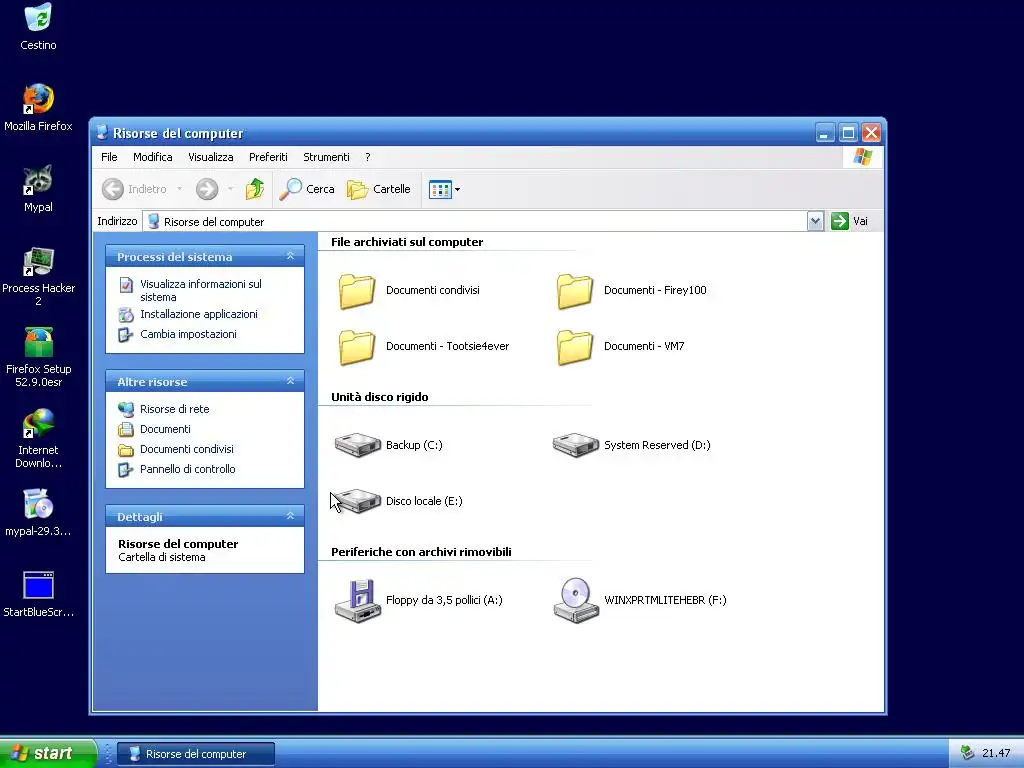
Task: Open dropdown arrow next to Indietro
Action: (x=180, y=189)
